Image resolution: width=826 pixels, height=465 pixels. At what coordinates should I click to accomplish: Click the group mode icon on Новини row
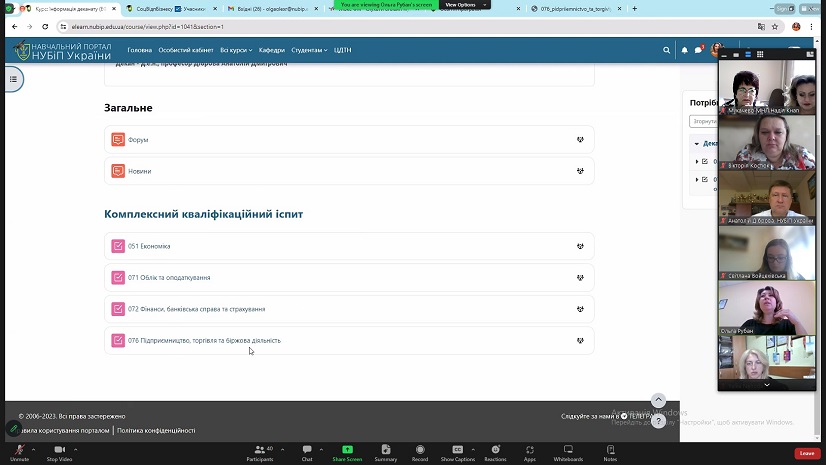pyautogui.click(x=580, y=171)
